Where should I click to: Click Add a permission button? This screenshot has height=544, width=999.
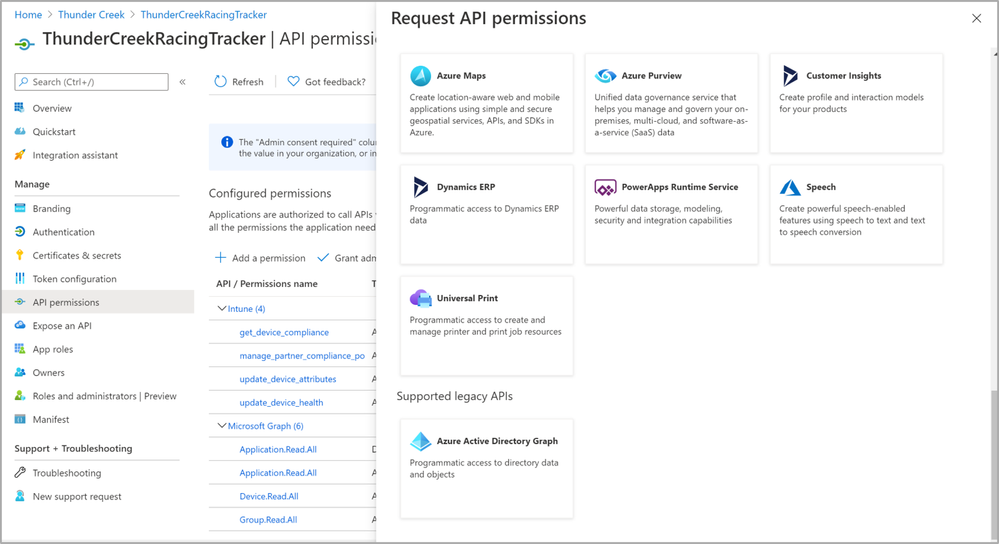point(260,258)
